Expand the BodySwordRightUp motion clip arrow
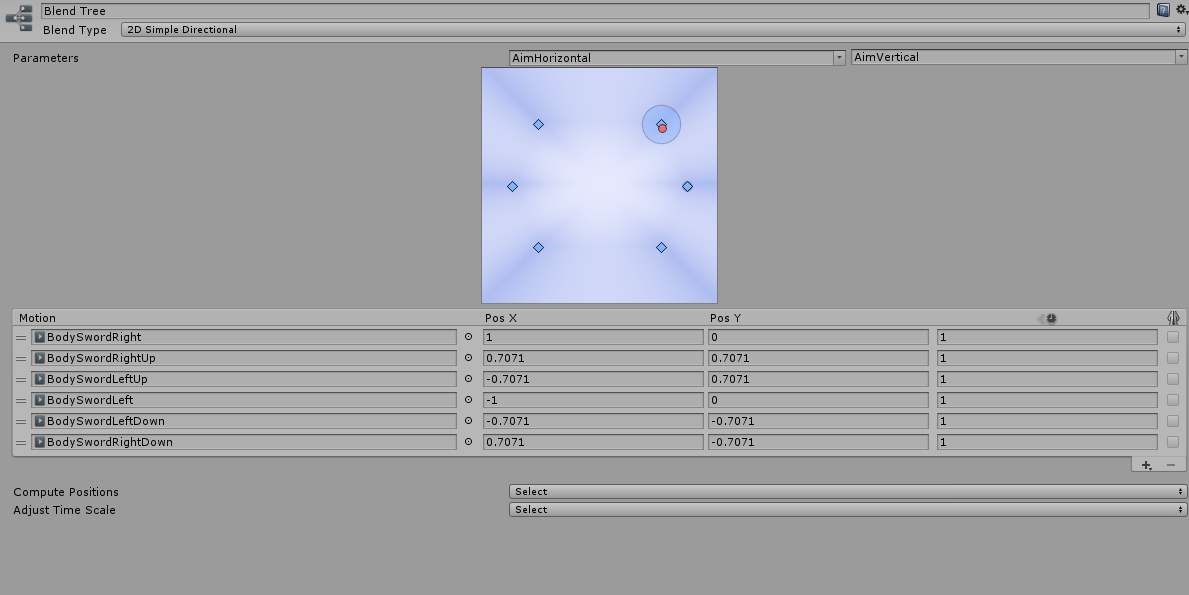This screenshot has height=595, width=1189. pyautogui.click(x=39, y=358)
